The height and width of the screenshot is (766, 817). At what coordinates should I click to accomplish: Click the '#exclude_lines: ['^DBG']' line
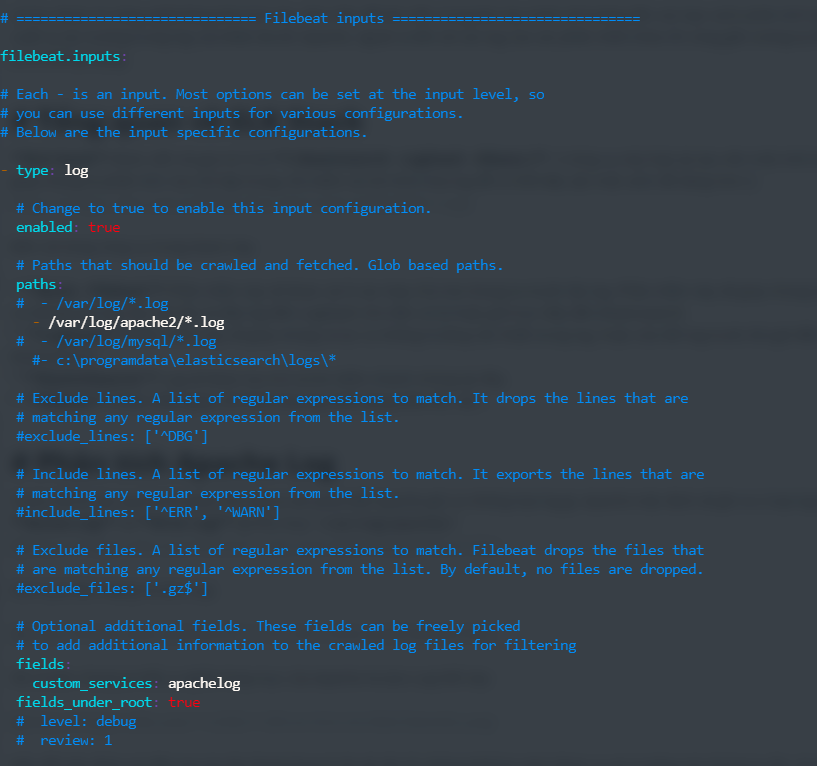coord(112,436)
